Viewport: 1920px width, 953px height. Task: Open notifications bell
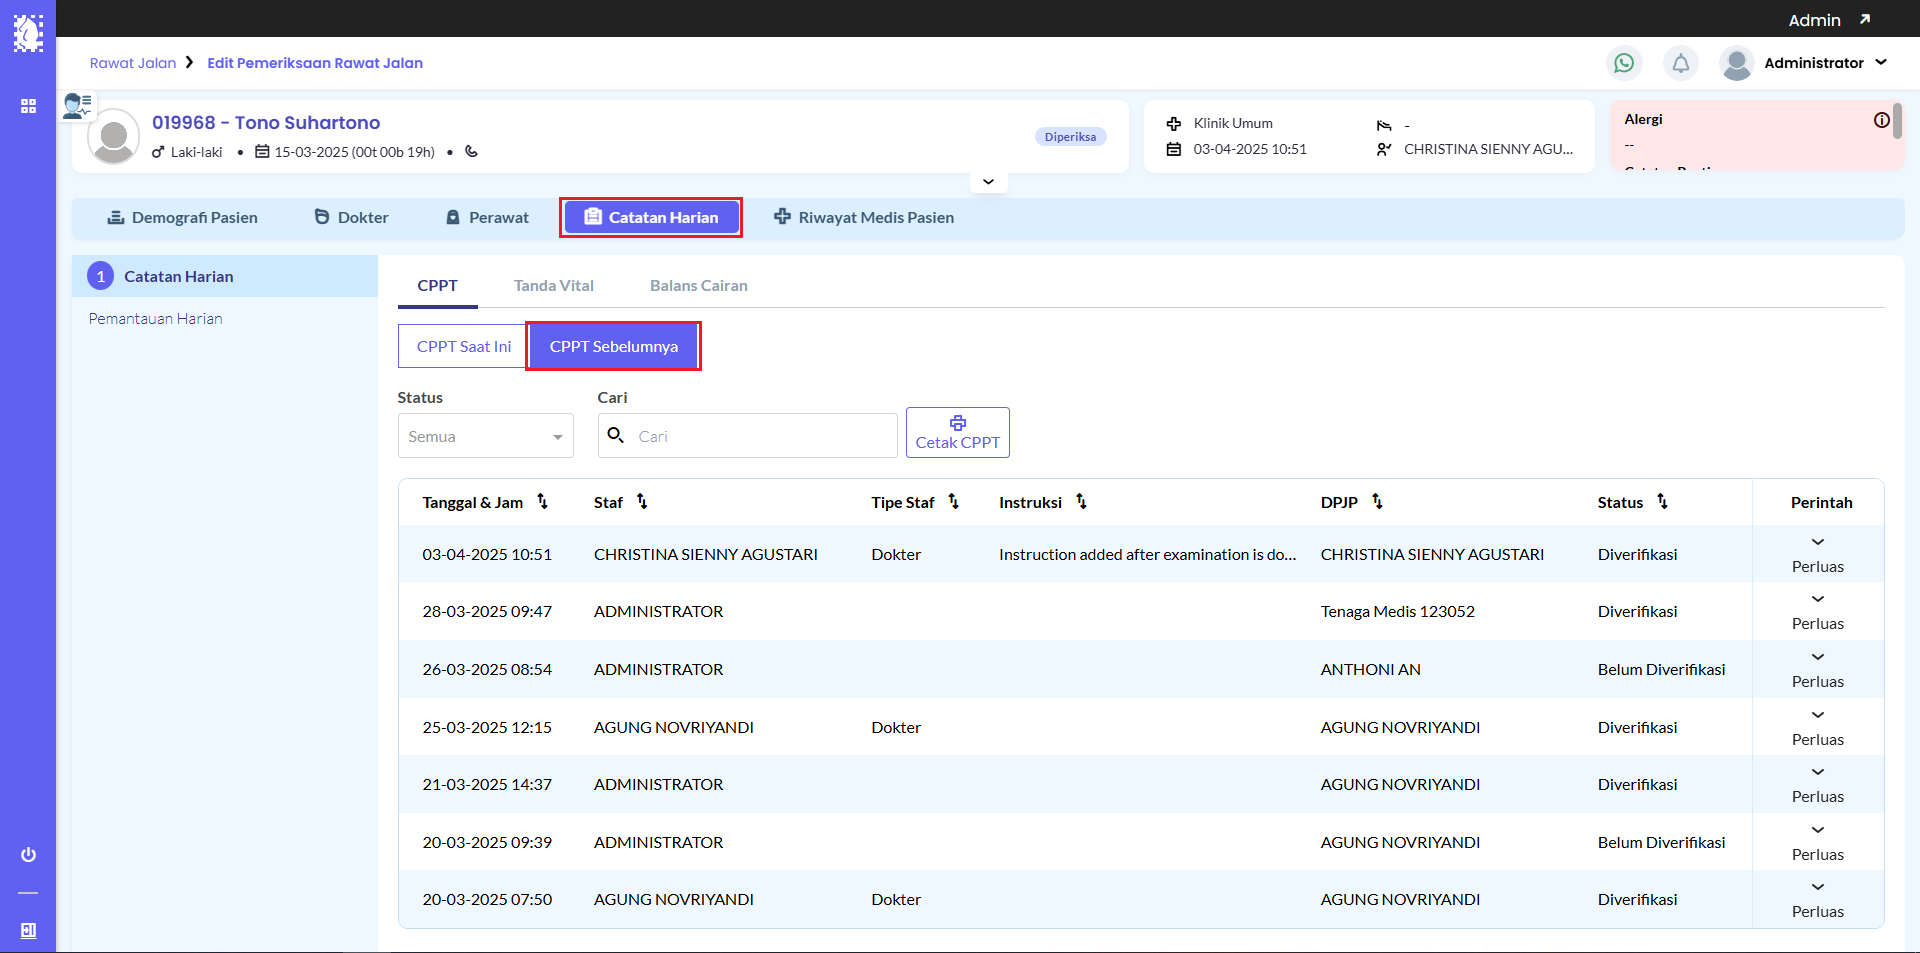click(1681, 63)
